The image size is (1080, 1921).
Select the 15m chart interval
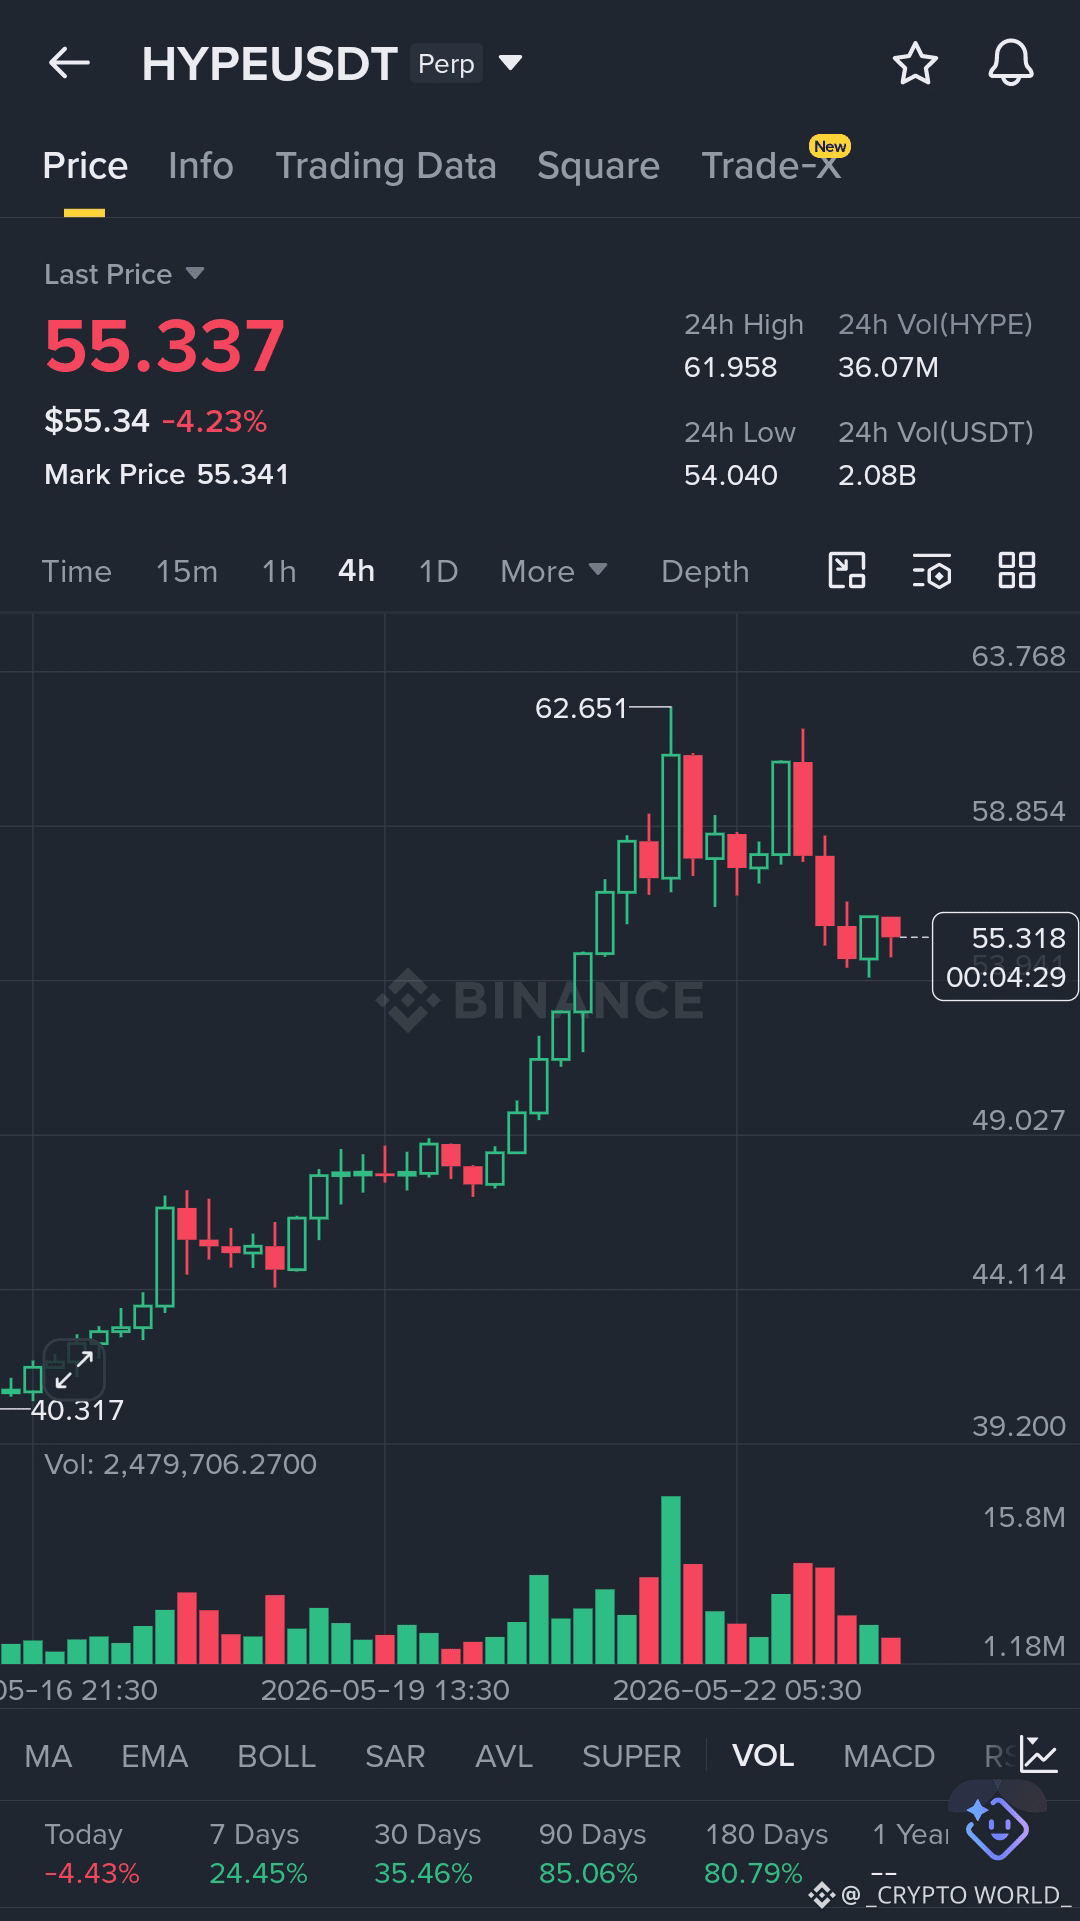pyautogui.click(x=187, y=571)
